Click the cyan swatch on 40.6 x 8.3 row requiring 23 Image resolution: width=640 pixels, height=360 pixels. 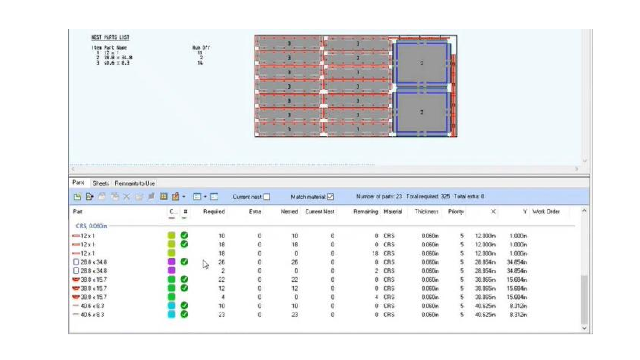click(171, 314)
